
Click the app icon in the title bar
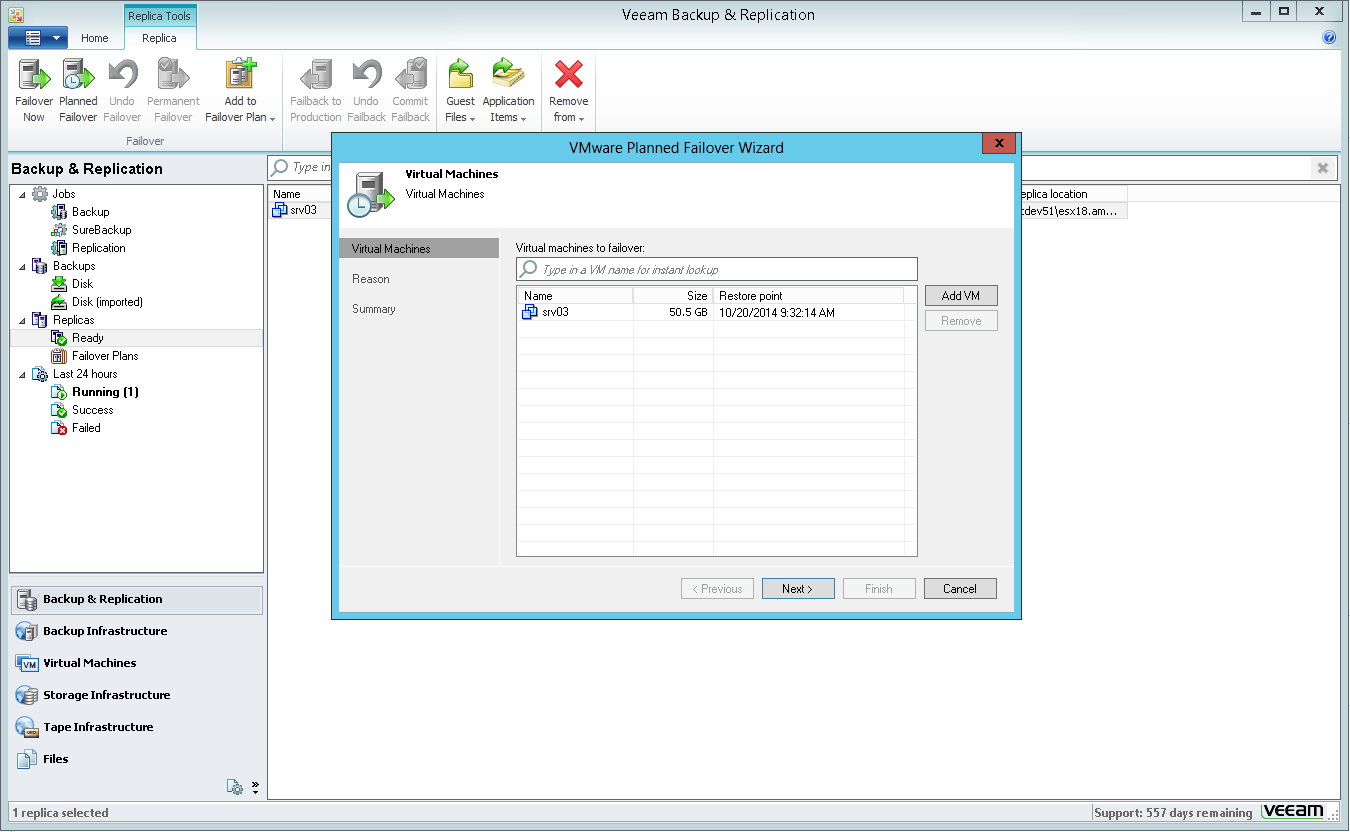click(x=15, y=14)
